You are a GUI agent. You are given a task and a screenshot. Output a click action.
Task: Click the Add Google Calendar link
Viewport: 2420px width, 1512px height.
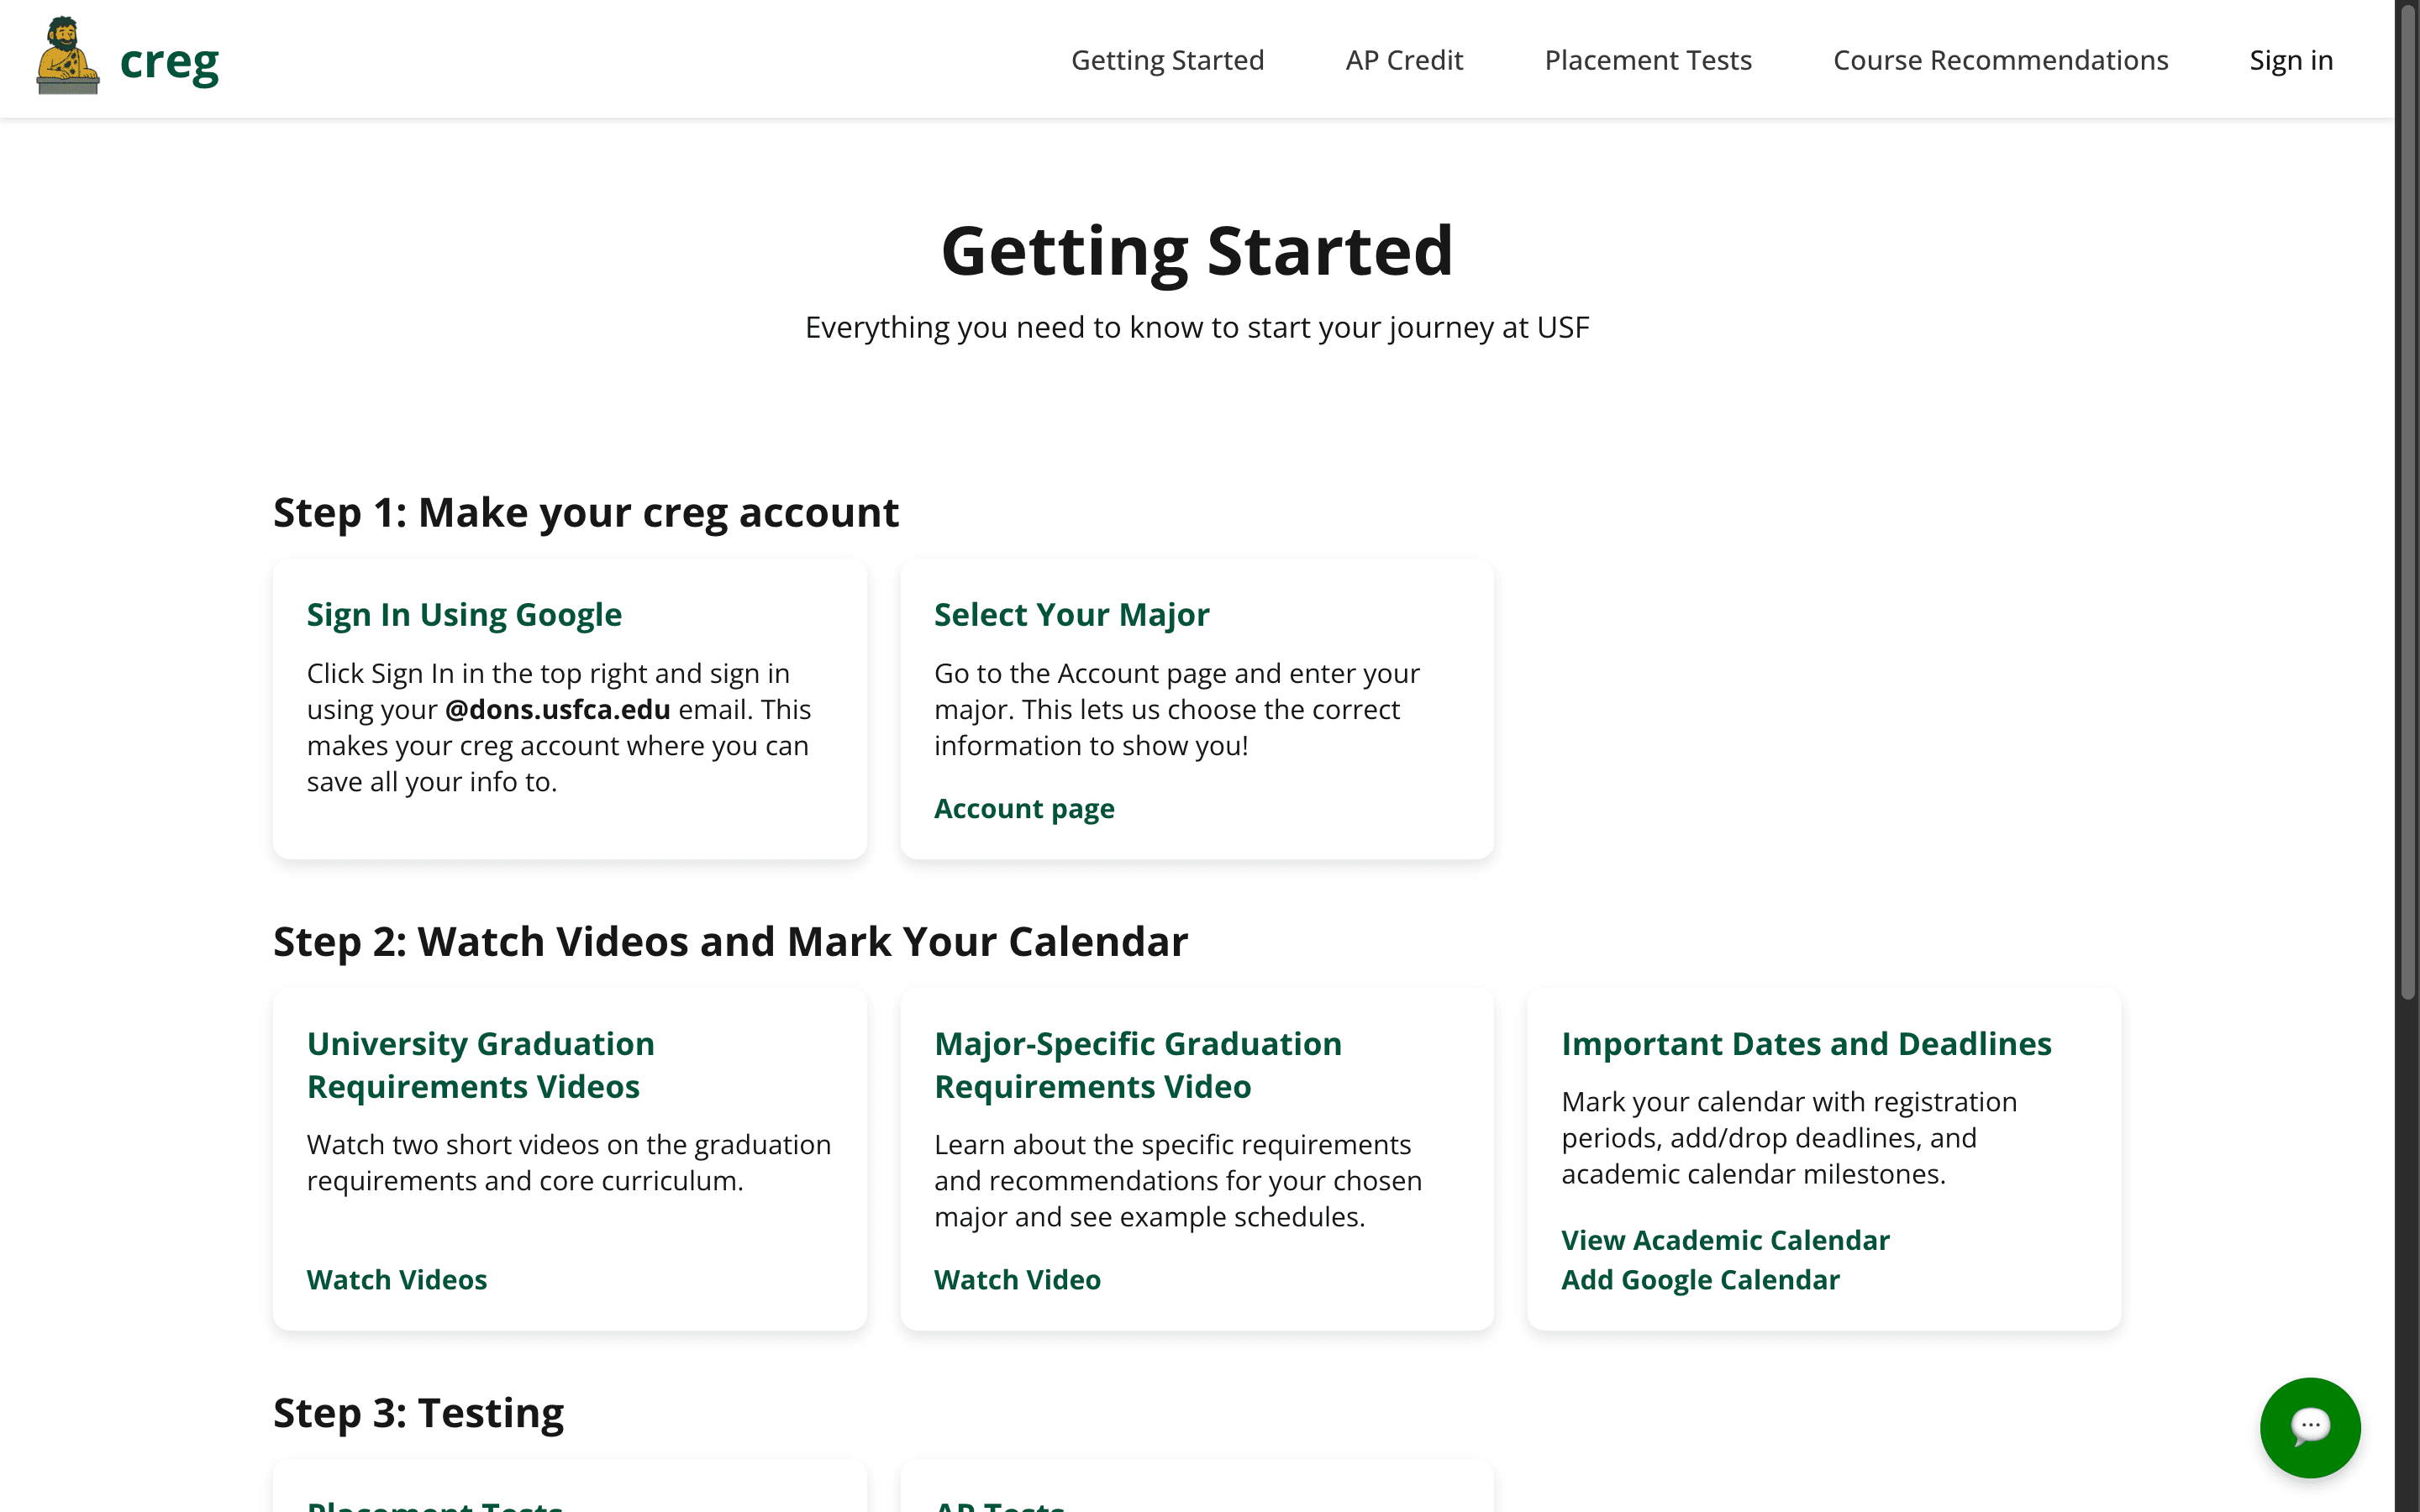coord(1700,1280)
